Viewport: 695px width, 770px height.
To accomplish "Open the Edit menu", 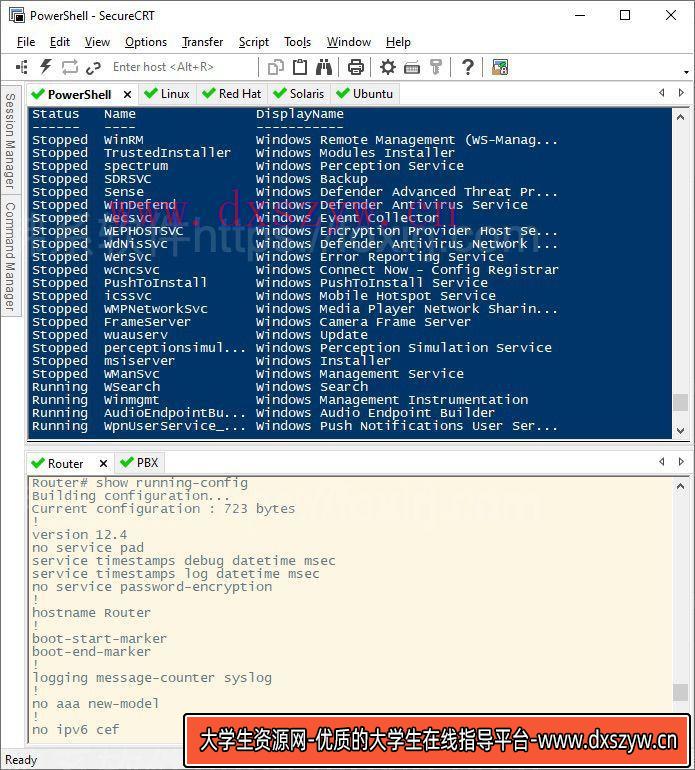I will (59, 42).
